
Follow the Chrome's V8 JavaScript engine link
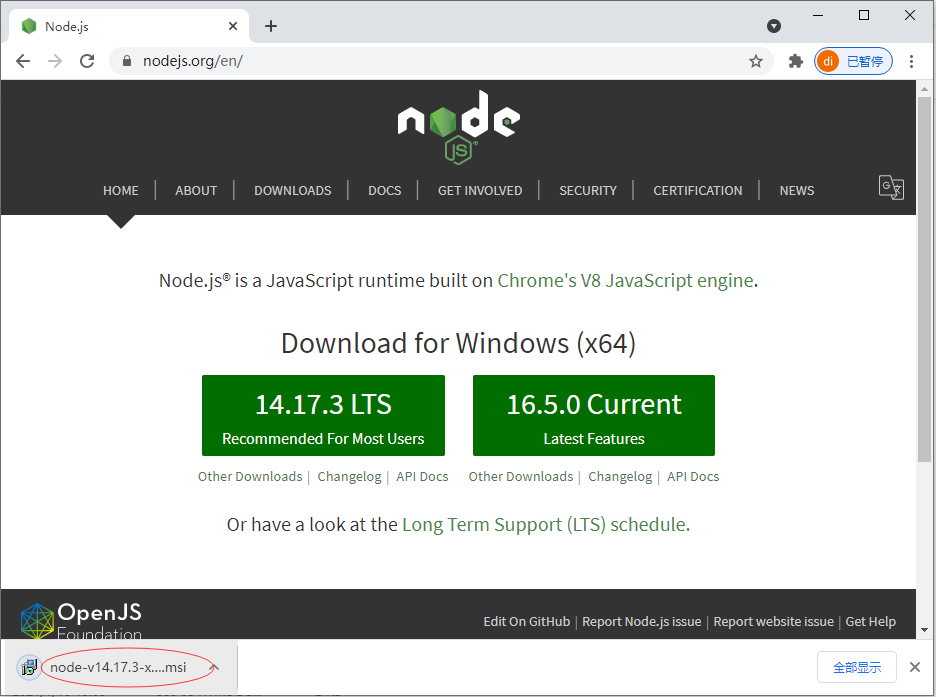[x=626, y=280]
